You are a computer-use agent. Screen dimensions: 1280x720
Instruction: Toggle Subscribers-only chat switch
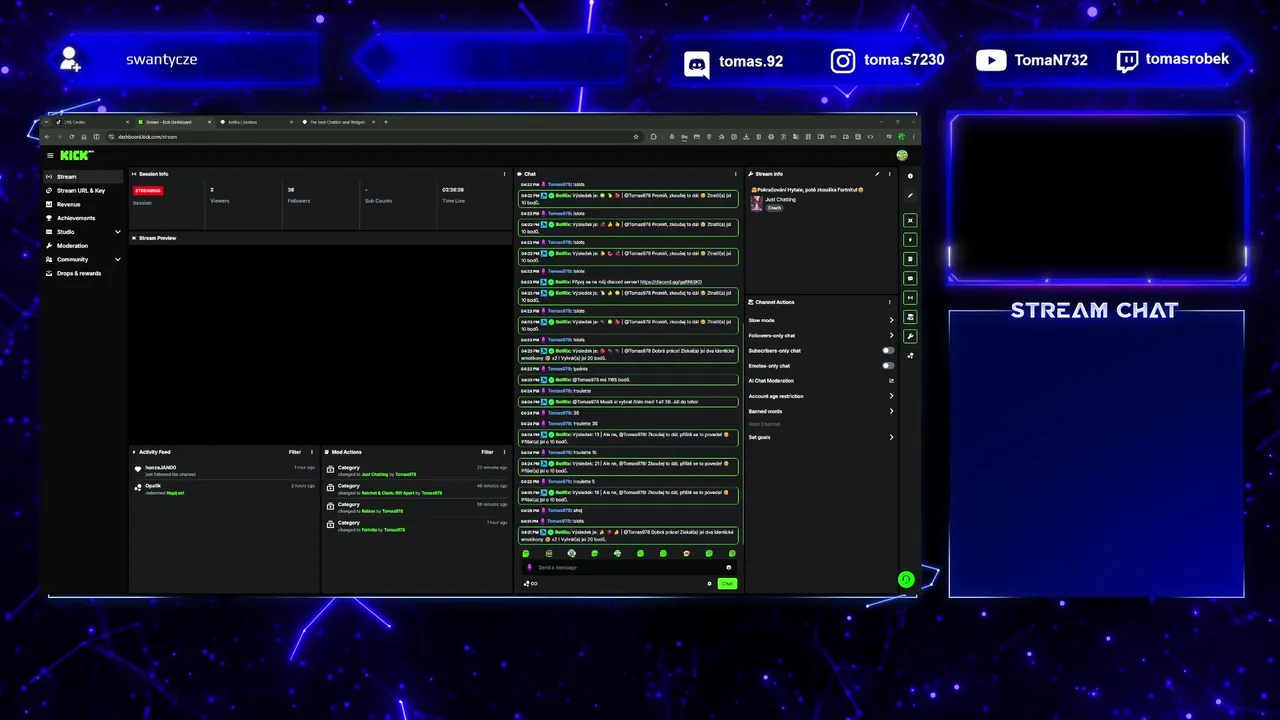coord(888,351)
